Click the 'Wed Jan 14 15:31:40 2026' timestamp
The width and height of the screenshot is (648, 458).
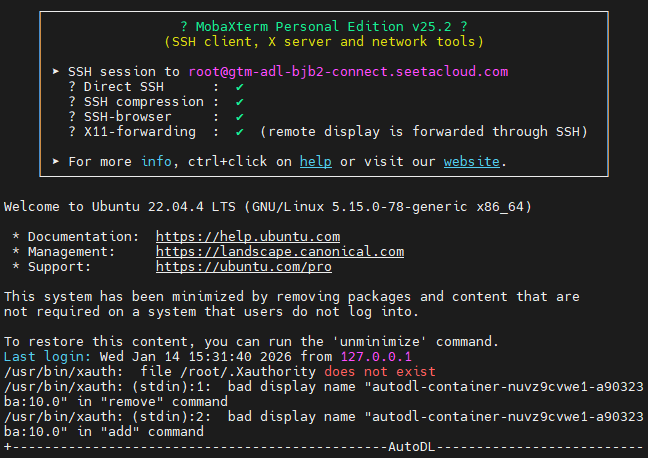[195, 356]
